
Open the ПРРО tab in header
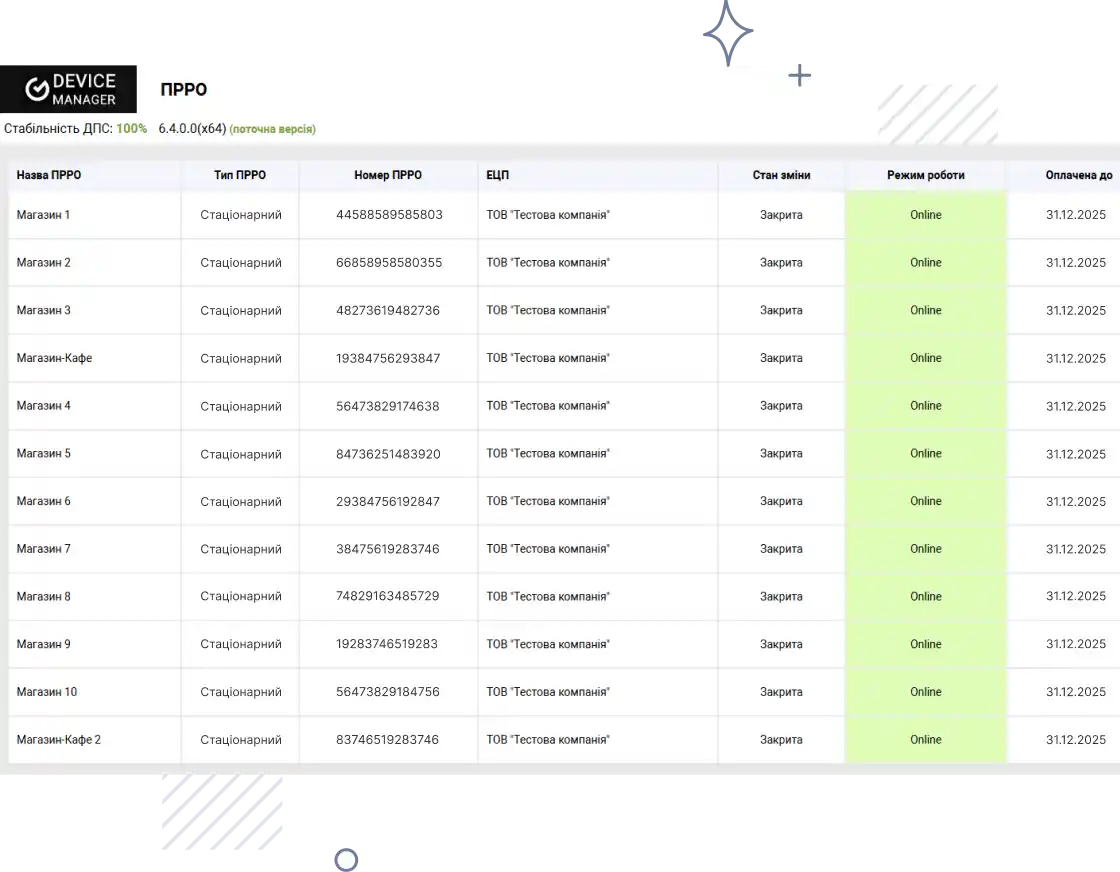(183, 90)
